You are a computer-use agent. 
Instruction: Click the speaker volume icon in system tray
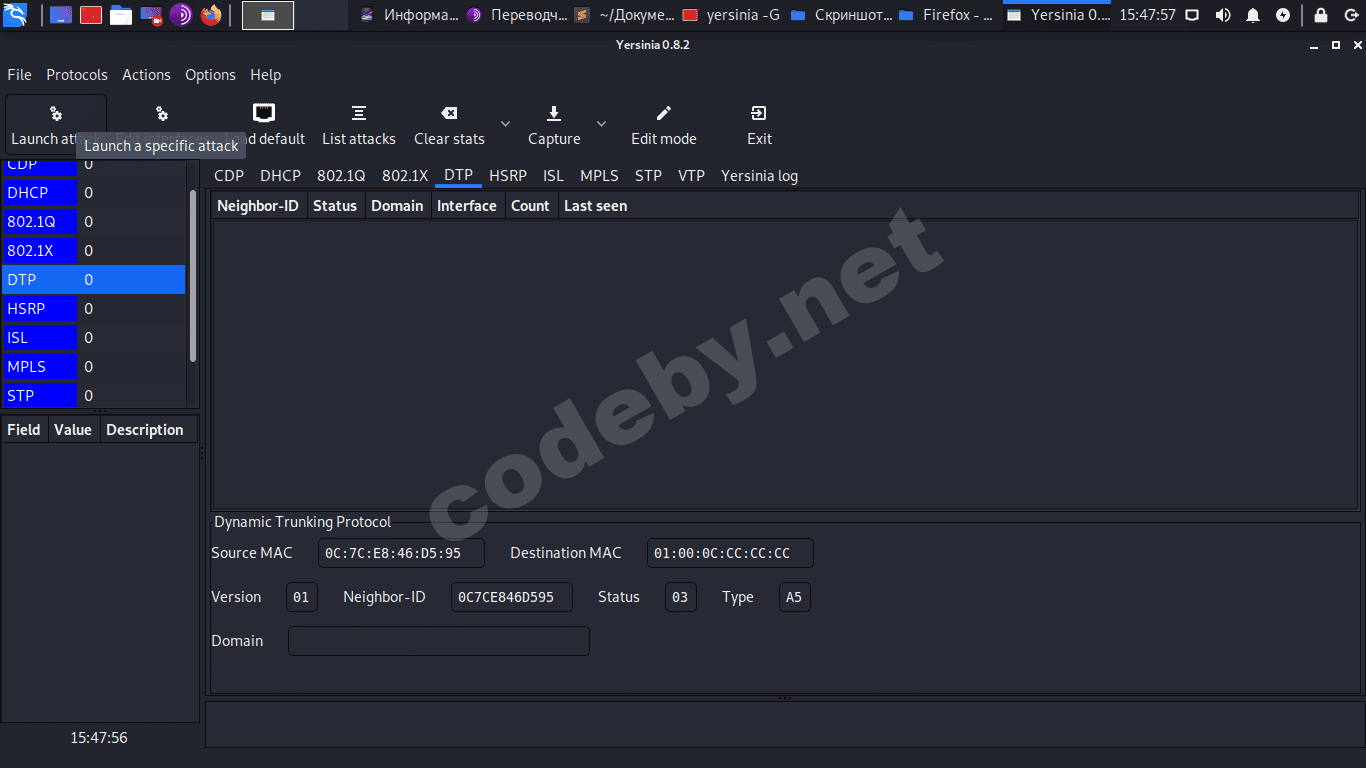[x=1222, y=15]
